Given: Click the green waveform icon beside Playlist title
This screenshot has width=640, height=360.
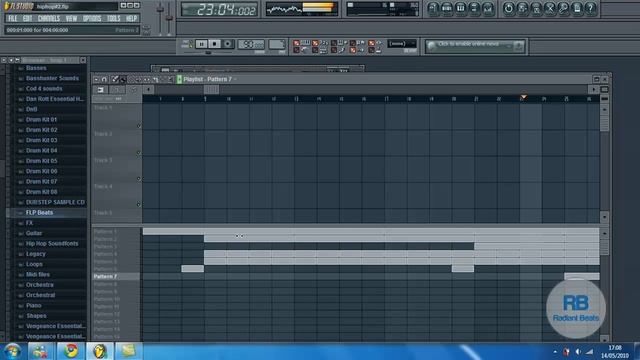Looking at the screenshot, I should 179,79.
